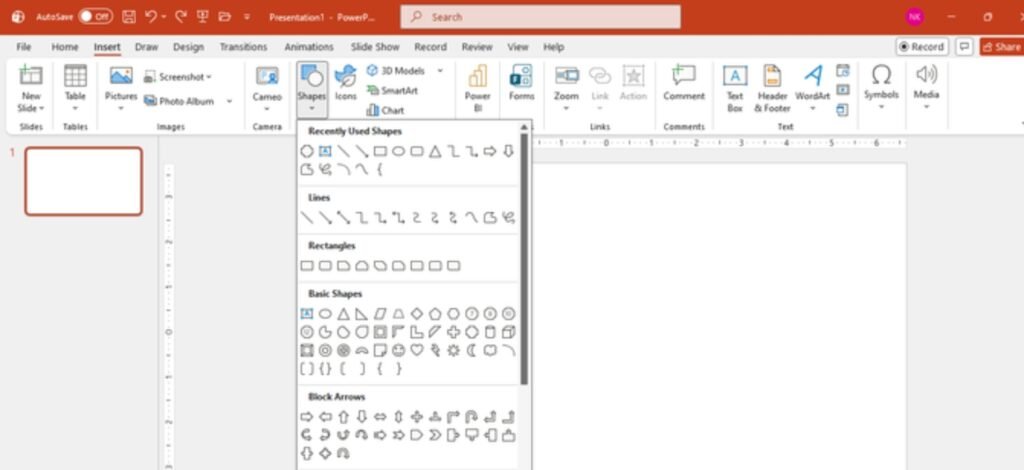The image size is (1024, 470).
Task: Pick the chevron shape in Block Arrows
Action: click(x=435, y=435)
